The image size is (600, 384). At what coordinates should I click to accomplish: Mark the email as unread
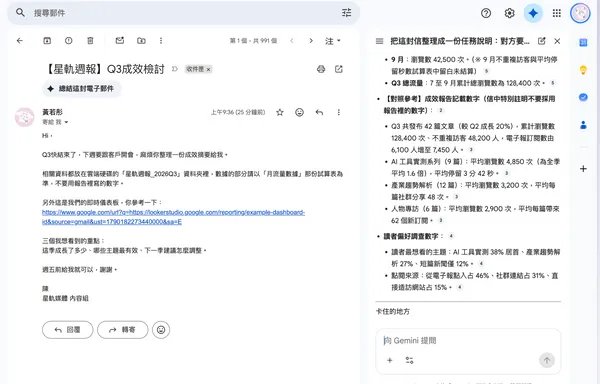pyautogui.click(x=120, y=41)
